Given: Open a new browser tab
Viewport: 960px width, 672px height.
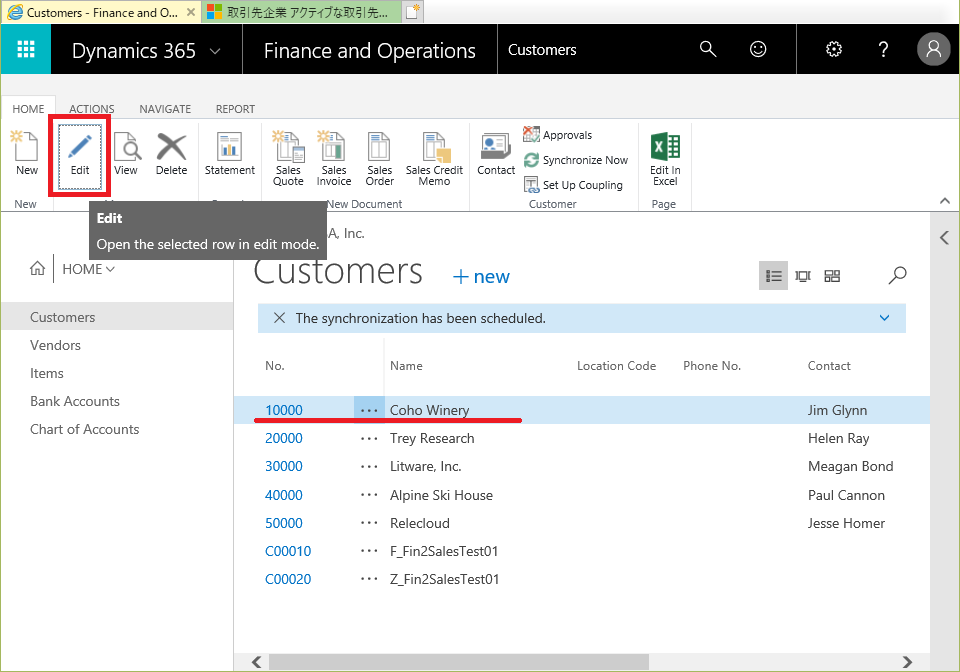Looking at the screenshot, I should (413, 12).
